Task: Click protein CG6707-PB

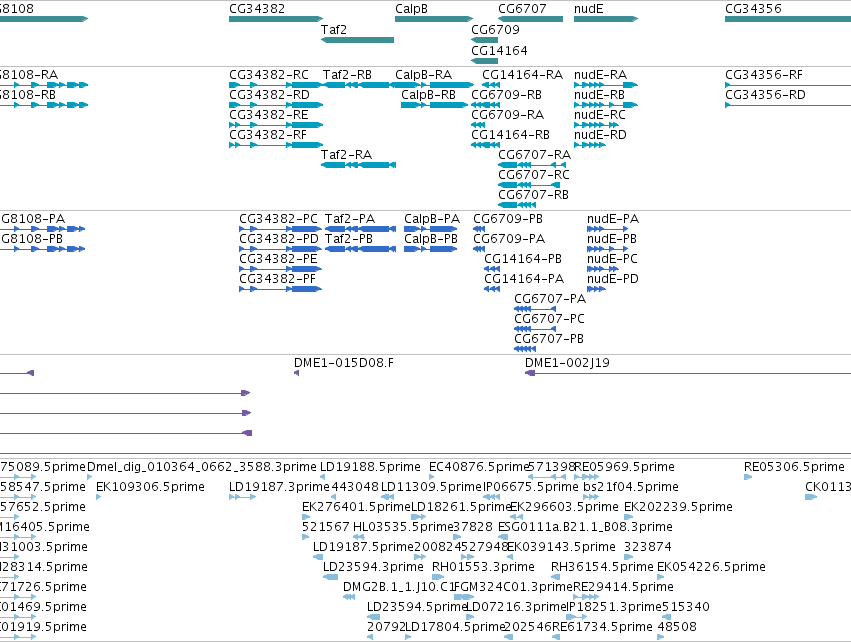Action: pyautogui.click(x=549, y=339)
